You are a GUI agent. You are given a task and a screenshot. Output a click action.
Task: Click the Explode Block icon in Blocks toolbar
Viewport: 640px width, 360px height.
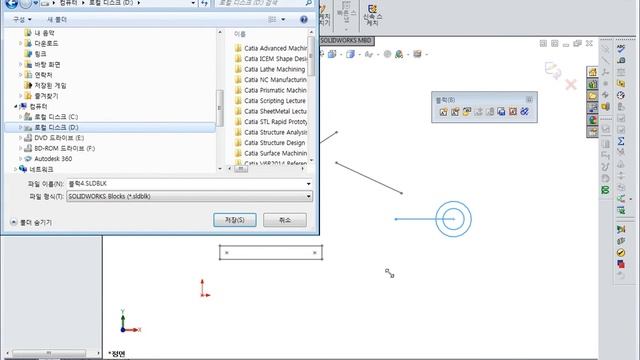click(513, 111)
